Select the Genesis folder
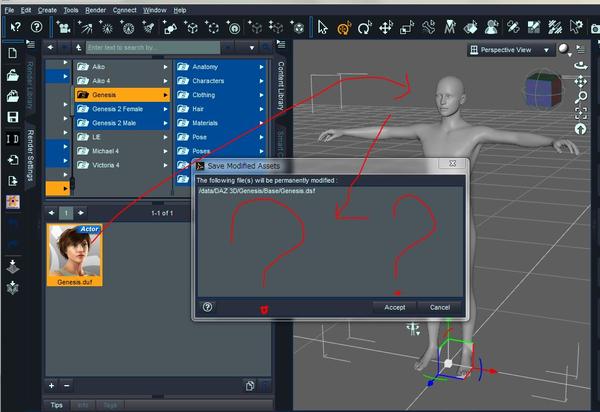600x412 pixels. pyautogui.click(x=122, y=95)
